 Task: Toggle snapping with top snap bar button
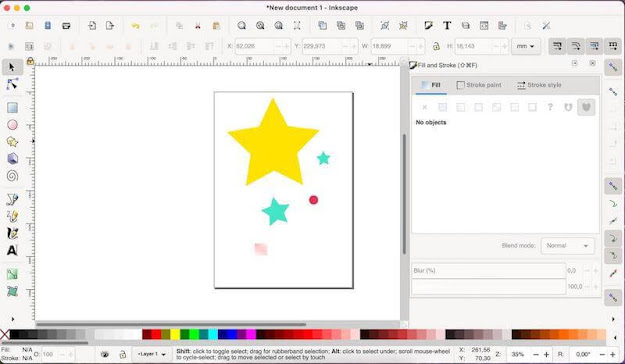point(613,67)
